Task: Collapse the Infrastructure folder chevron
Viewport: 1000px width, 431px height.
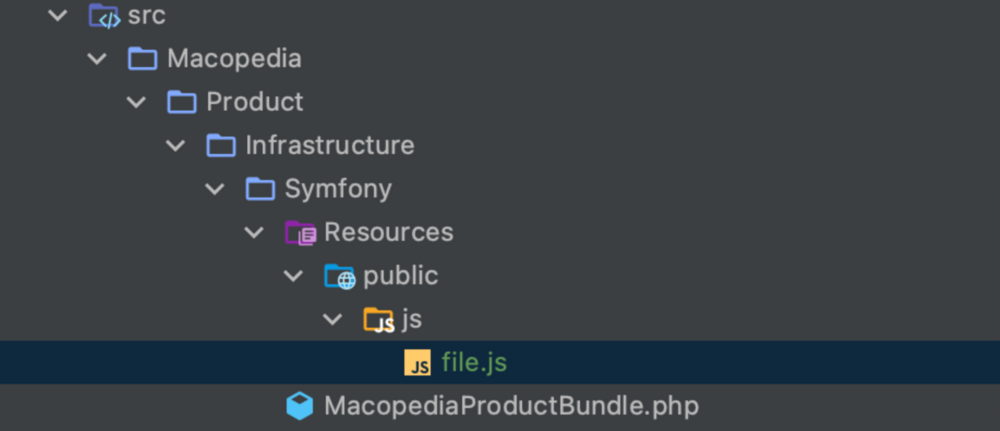Action: coord(176,145)
